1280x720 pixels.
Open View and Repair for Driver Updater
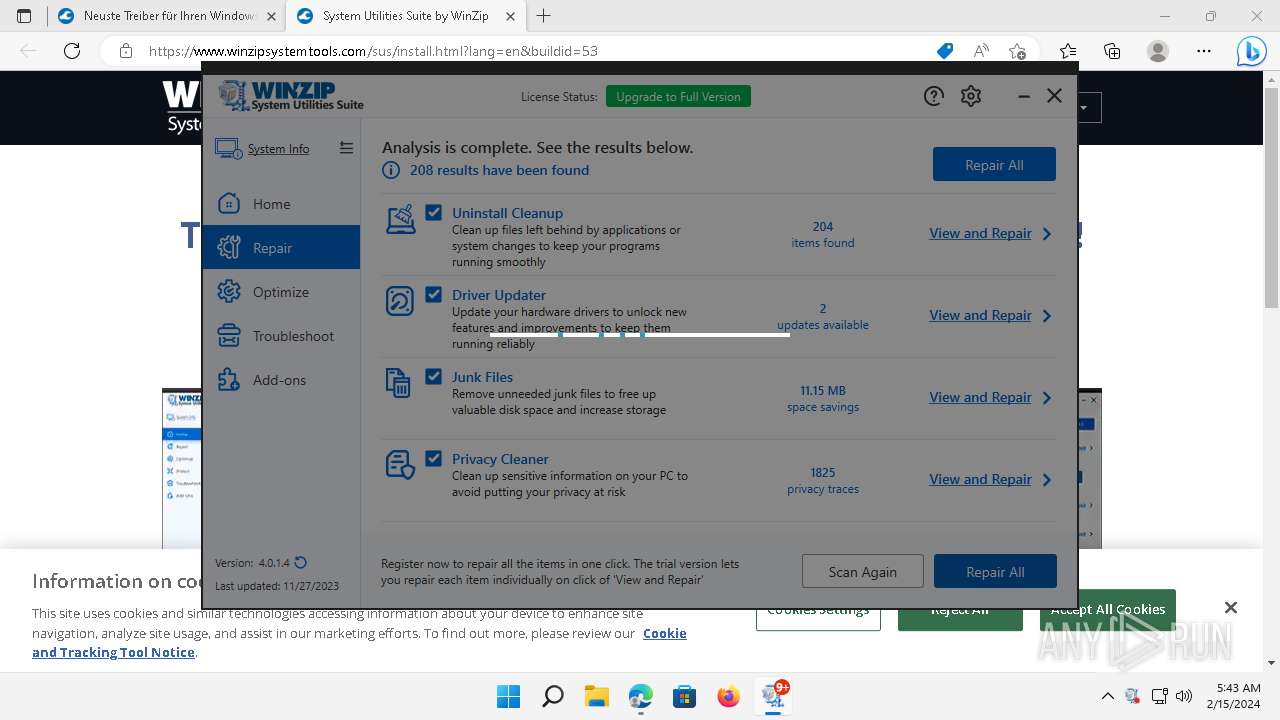980,315
